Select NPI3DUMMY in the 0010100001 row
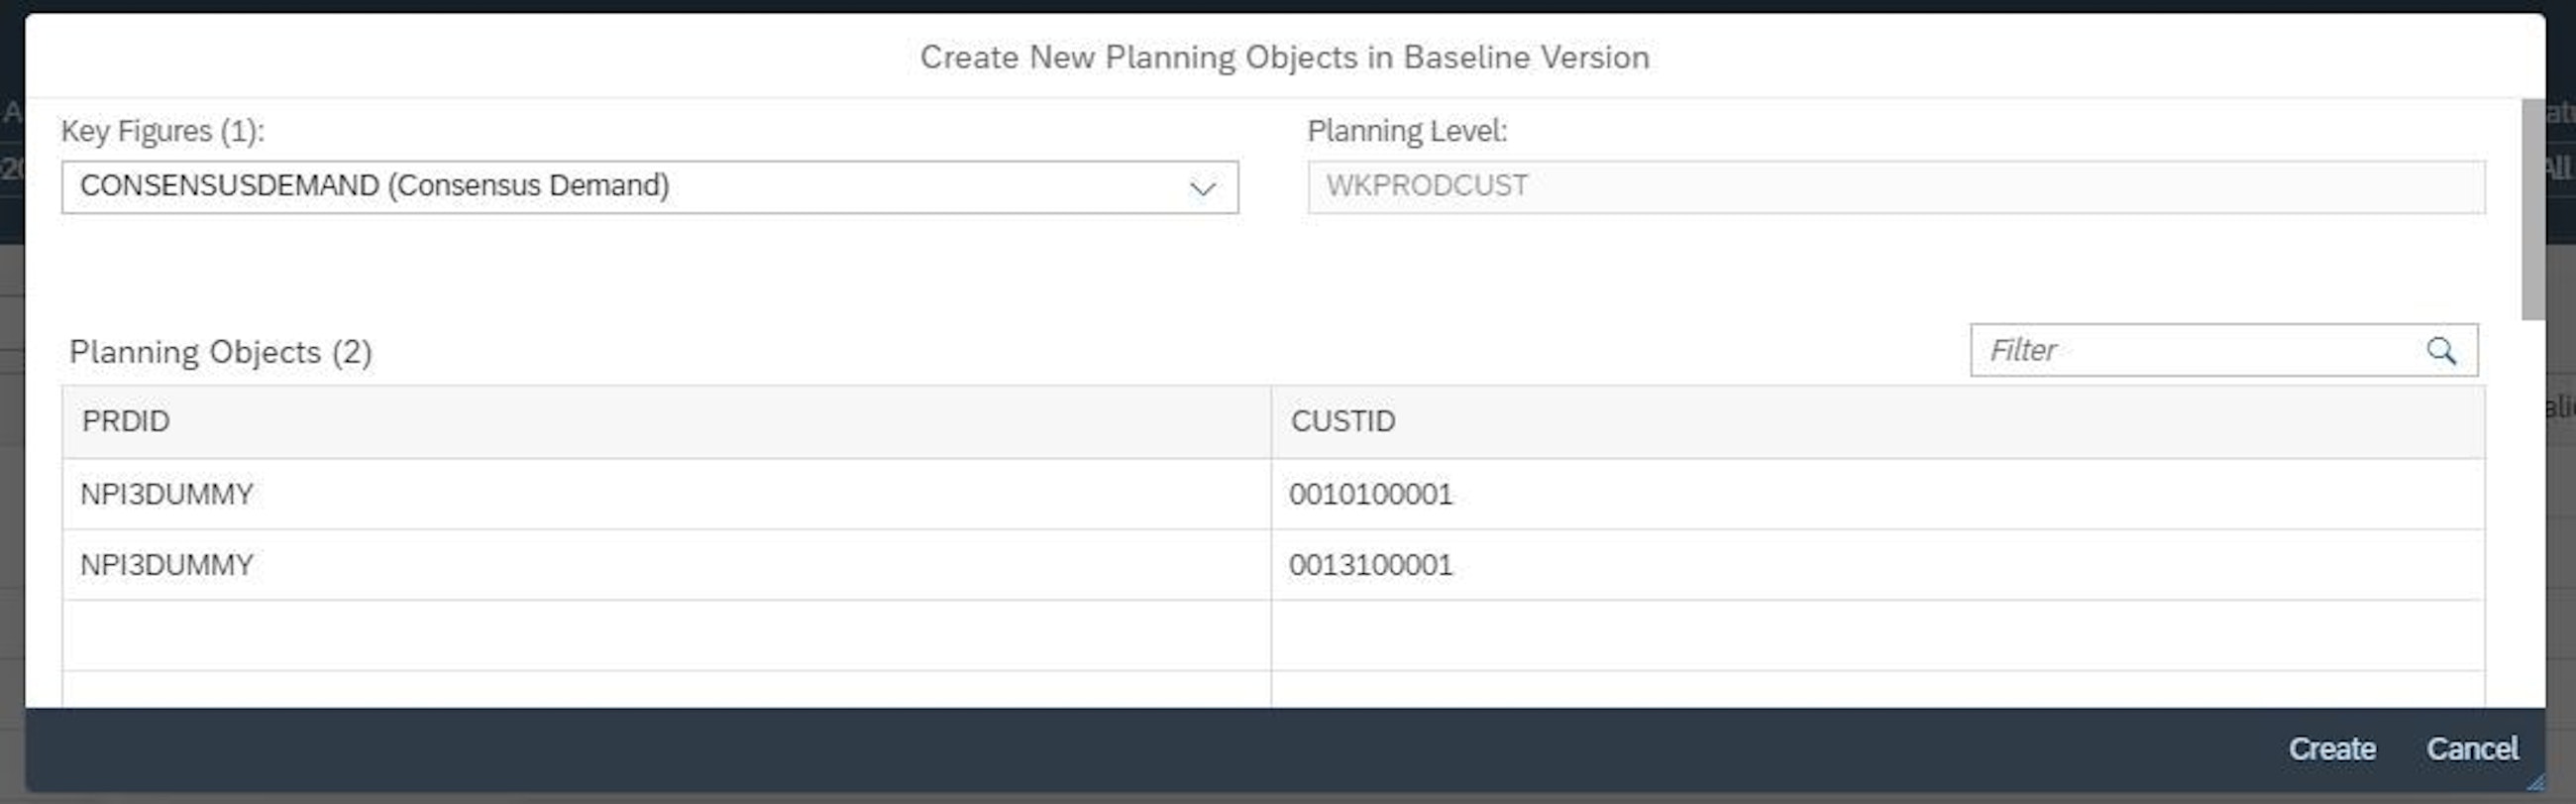 coord(167,494)
